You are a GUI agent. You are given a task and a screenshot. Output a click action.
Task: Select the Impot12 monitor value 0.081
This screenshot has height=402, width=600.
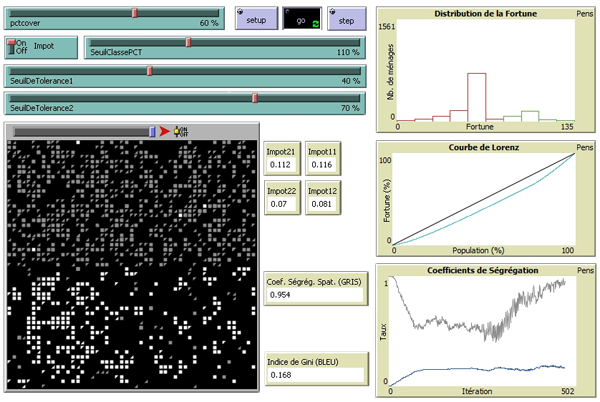(321, 204)
